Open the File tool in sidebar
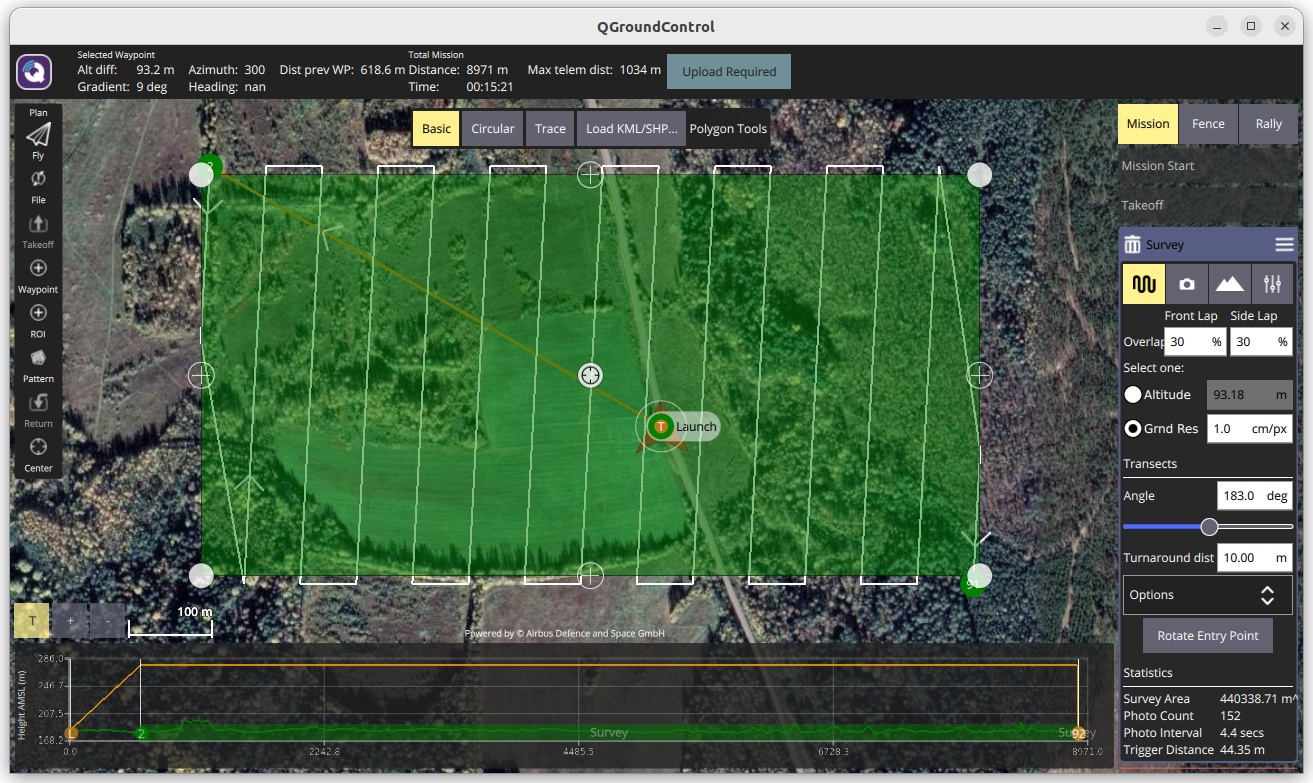 click(x=38, y=180)
